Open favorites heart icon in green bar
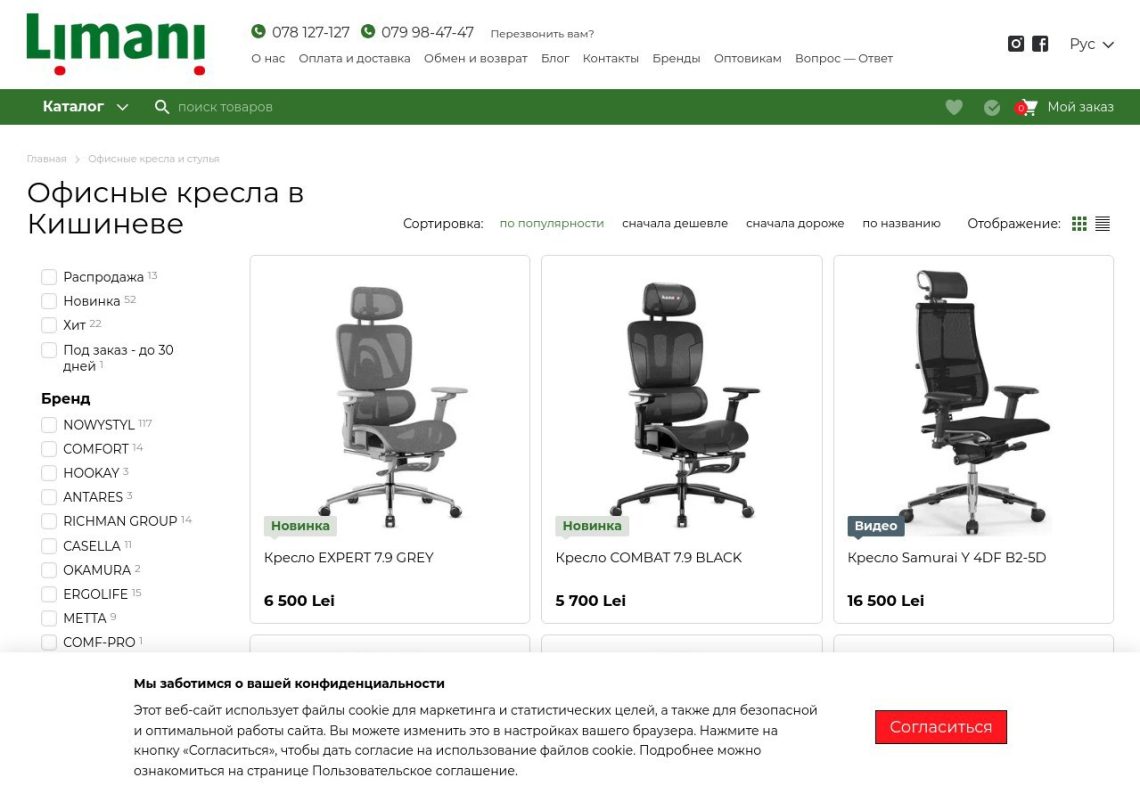 pos(954,107)
